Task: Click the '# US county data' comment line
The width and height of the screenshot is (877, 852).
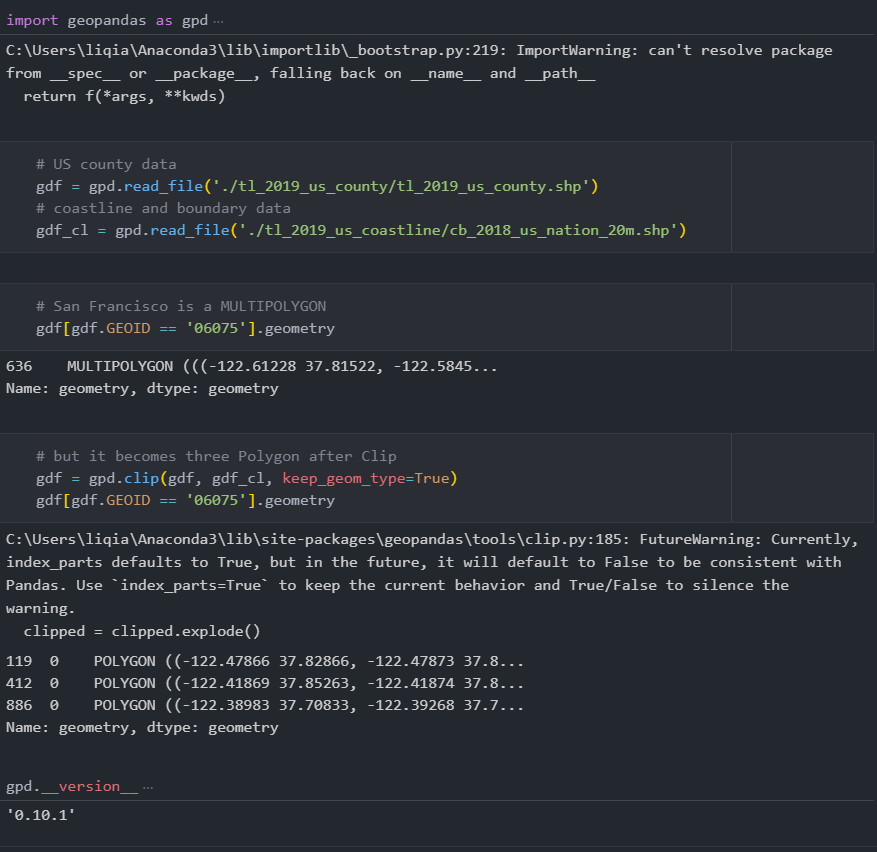Action: click(106, 163)
